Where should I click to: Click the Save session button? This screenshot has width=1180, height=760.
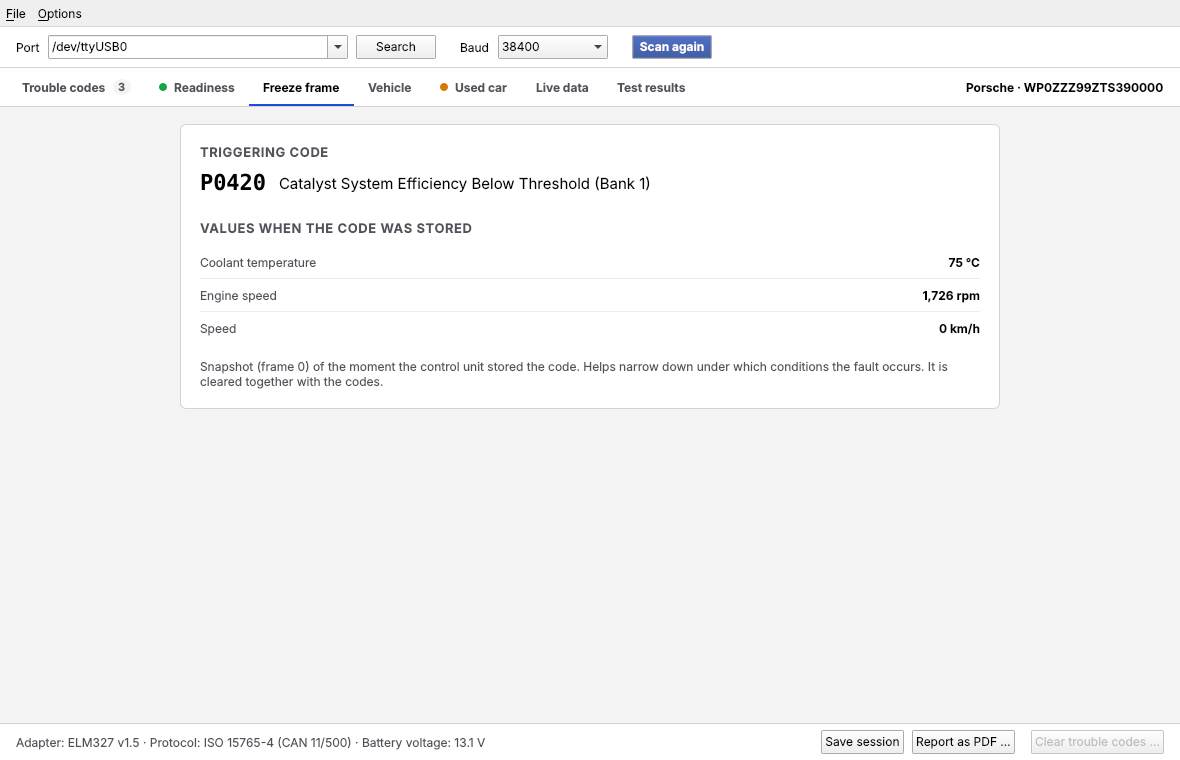click(862, 742)
